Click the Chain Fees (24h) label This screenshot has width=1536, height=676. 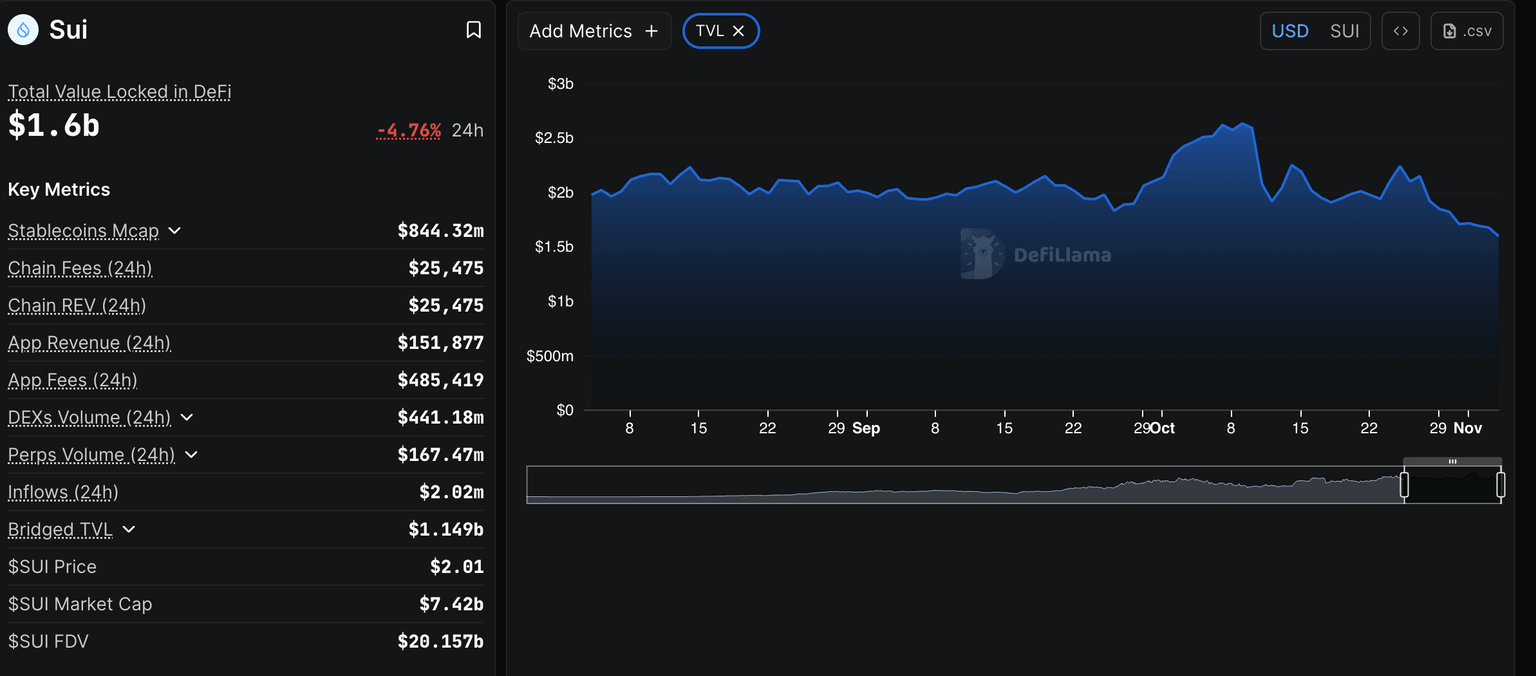(80, 268)
